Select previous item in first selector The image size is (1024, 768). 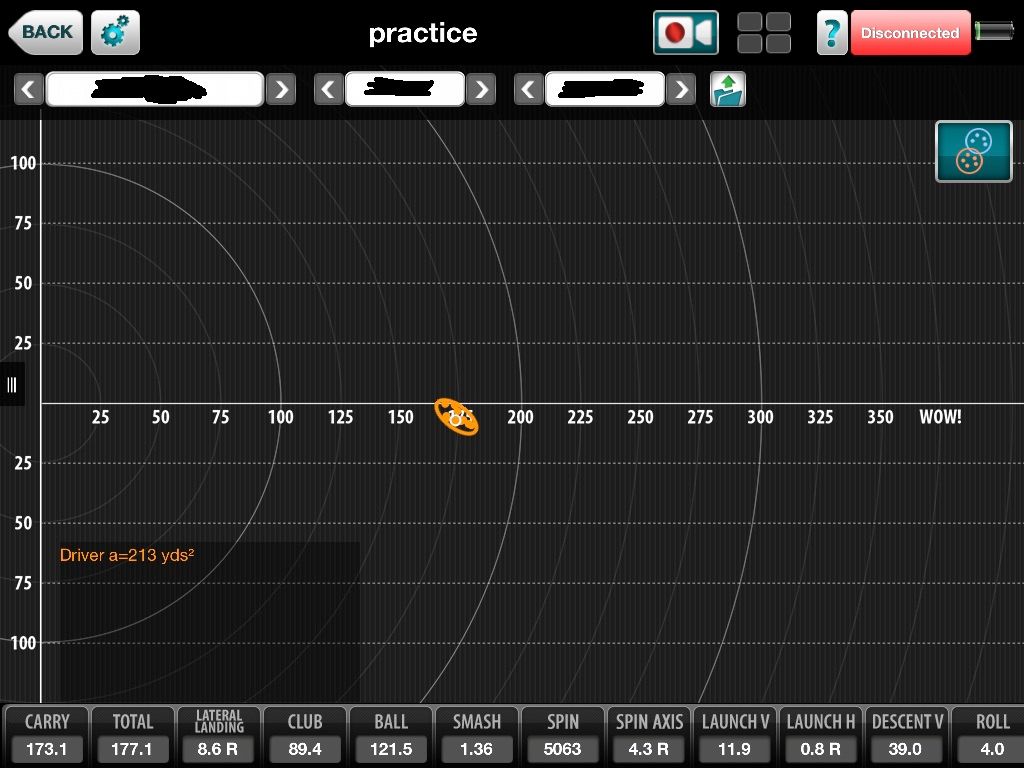coord(29,89)
